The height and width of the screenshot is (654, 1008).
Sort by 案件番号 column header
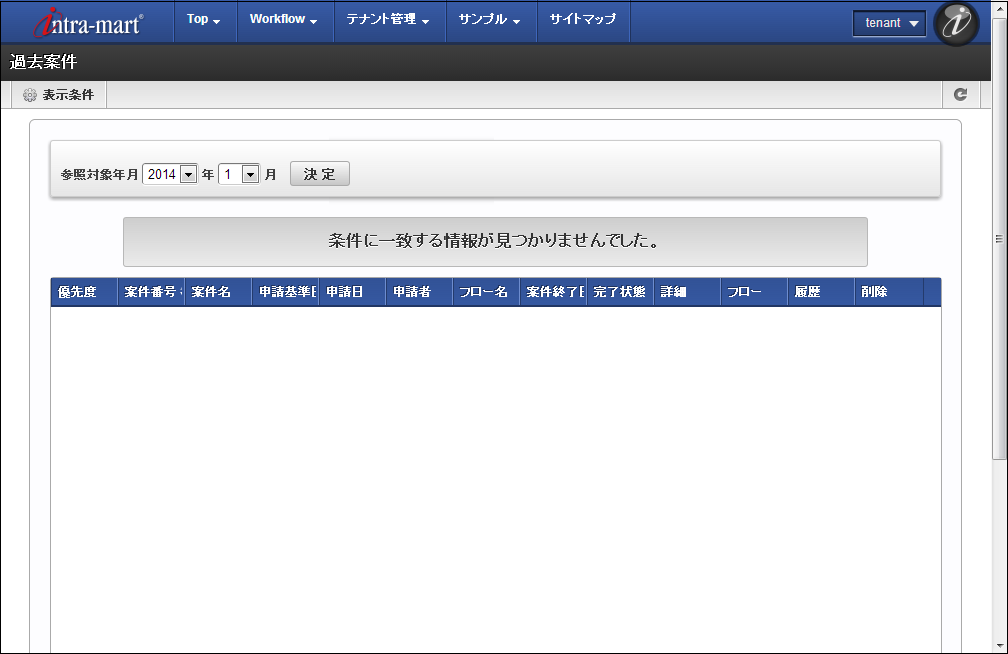pos(150,292)
